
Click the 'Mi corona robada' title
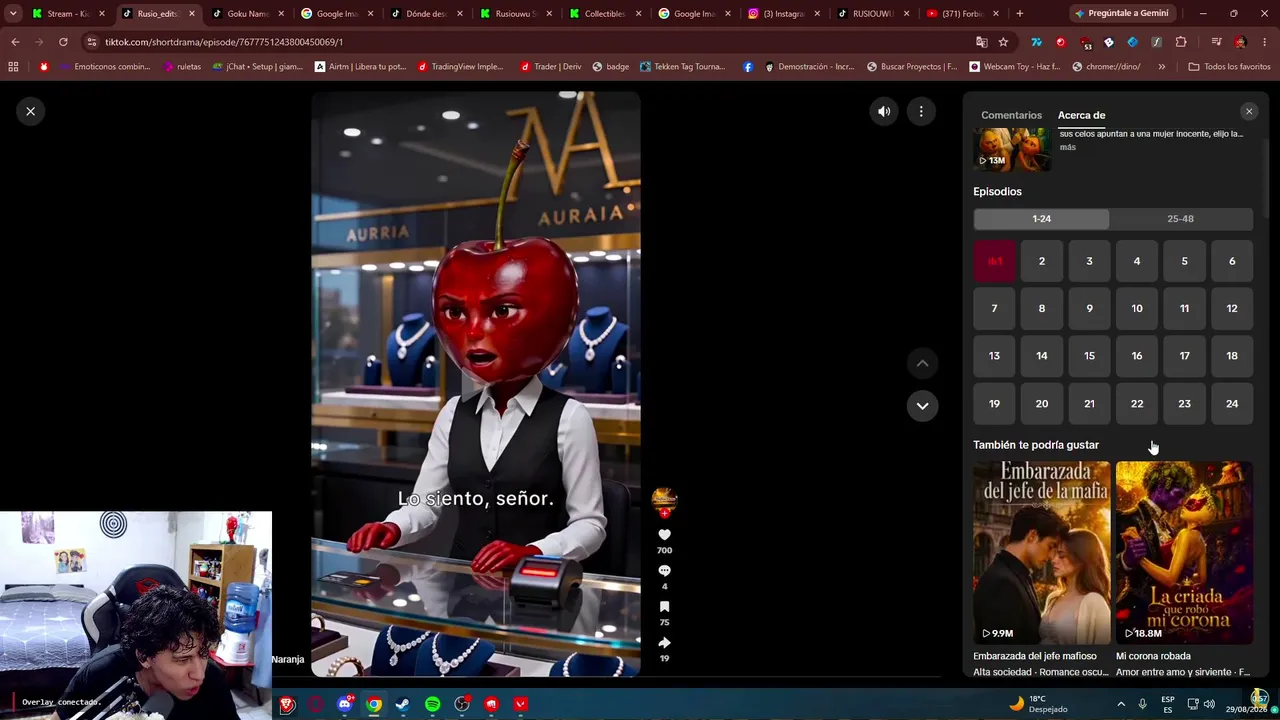click(x=1153, y=656)
